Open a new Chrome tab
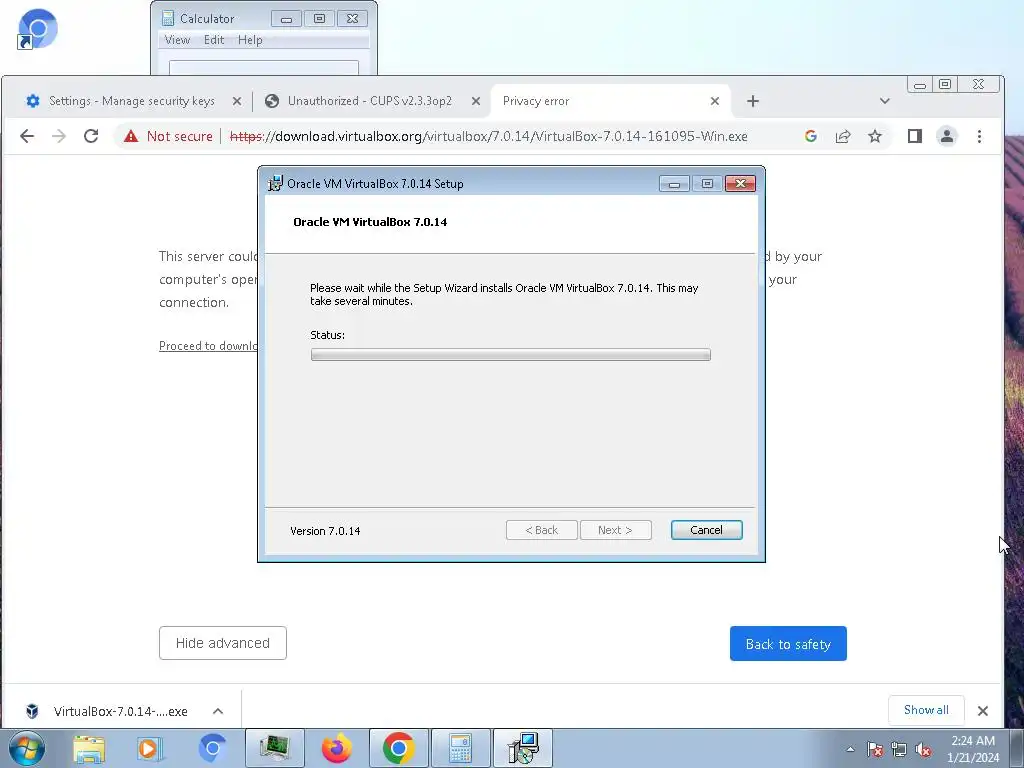Viewport: 1024px width, 768px height. pos(752,101)
